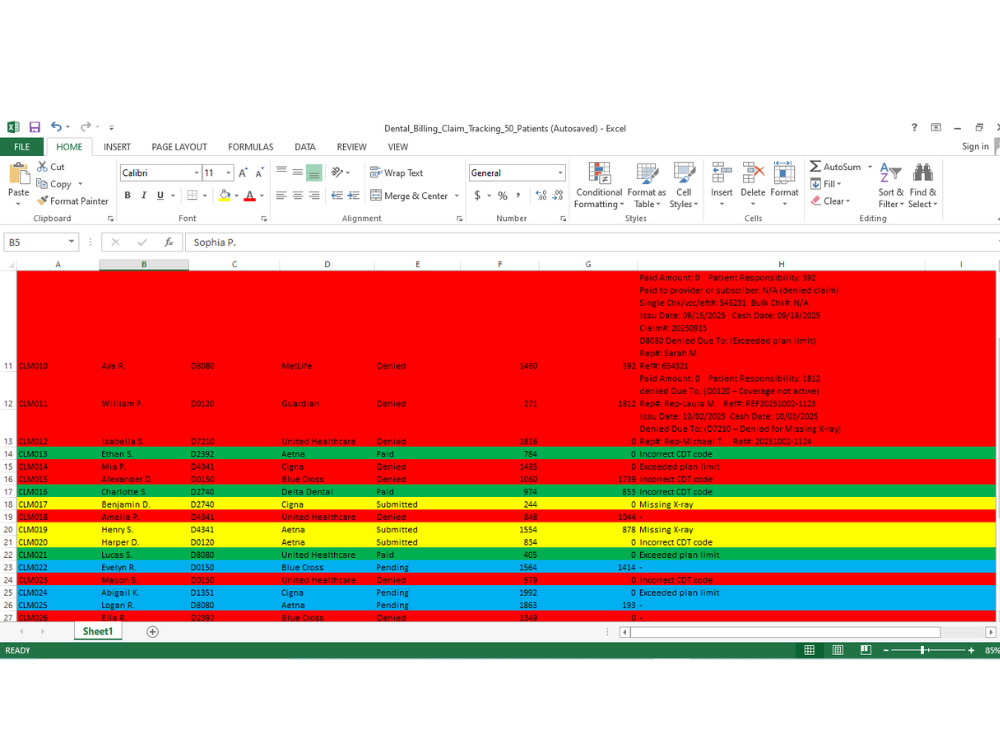Open Format as Table gallery
The width and height of the screenshot is (1000, 750).
[647, 186]
